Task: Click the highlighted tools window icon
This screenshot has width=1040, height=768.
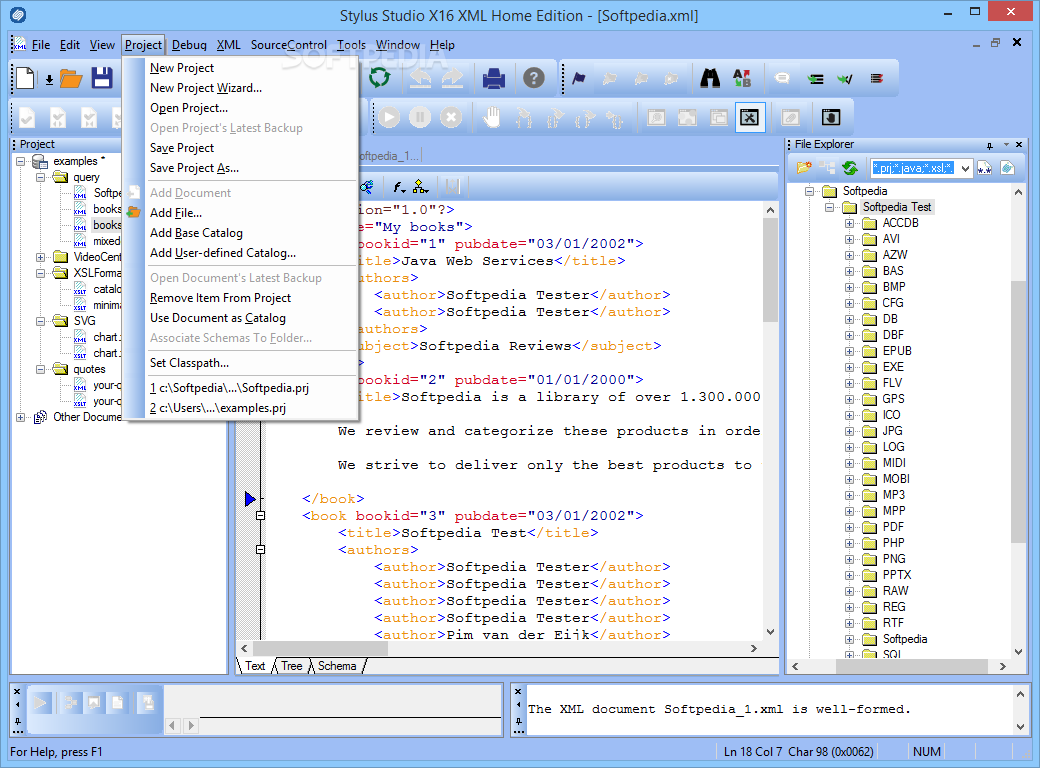Action: [749, 117]
